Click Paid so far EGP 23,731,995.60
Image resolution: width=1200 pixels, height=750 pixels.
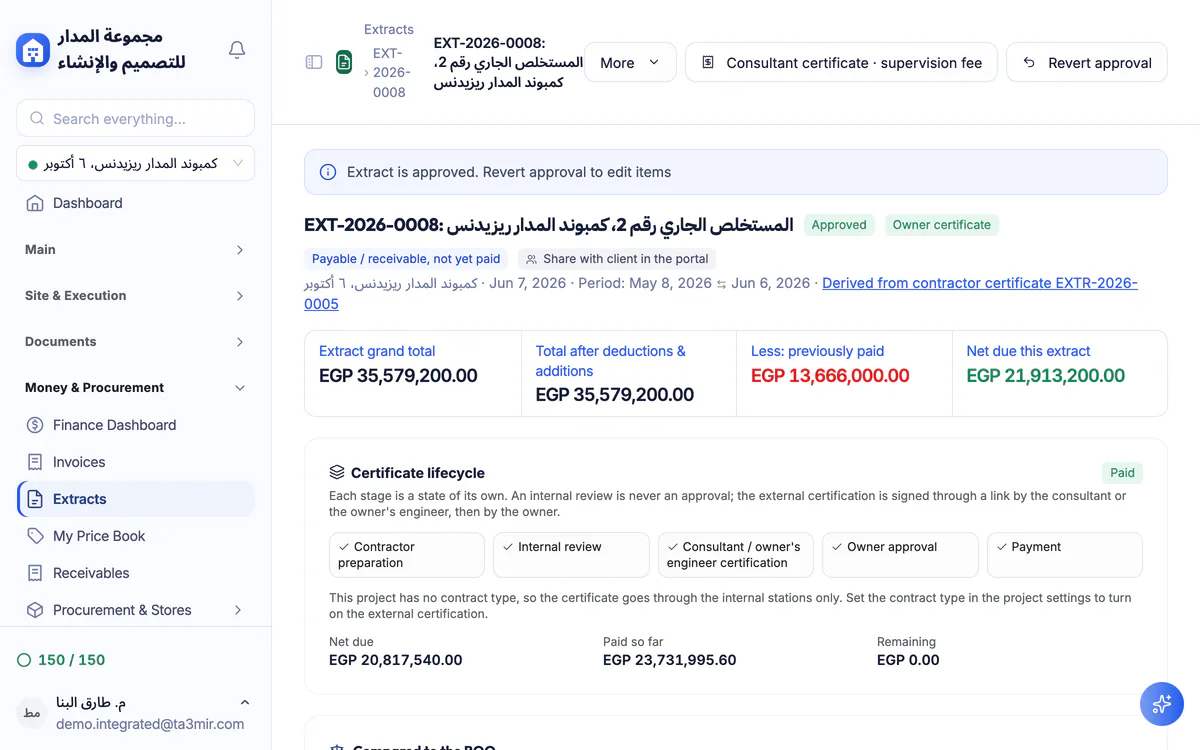click(x=670, y=660)
